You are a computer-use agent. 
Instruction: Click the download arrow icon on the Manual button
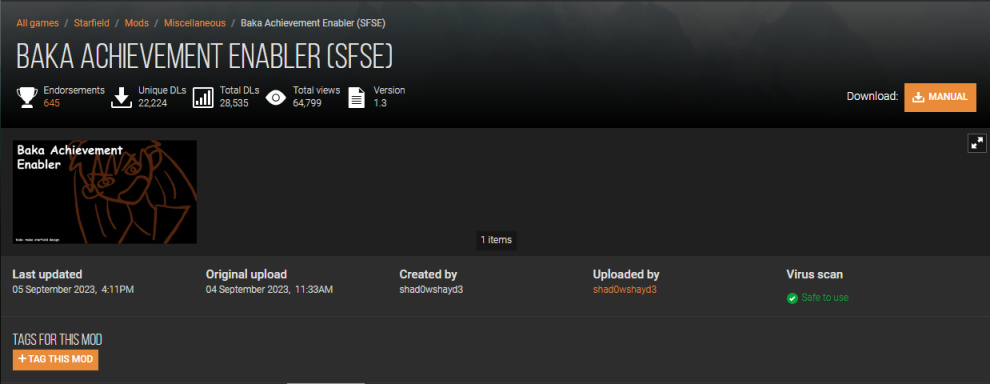coord(919,97)
